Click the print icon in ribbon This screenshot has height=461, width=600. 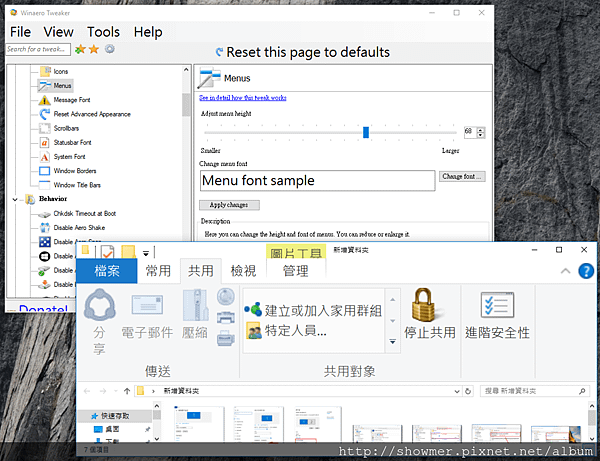tap(226, 318)
